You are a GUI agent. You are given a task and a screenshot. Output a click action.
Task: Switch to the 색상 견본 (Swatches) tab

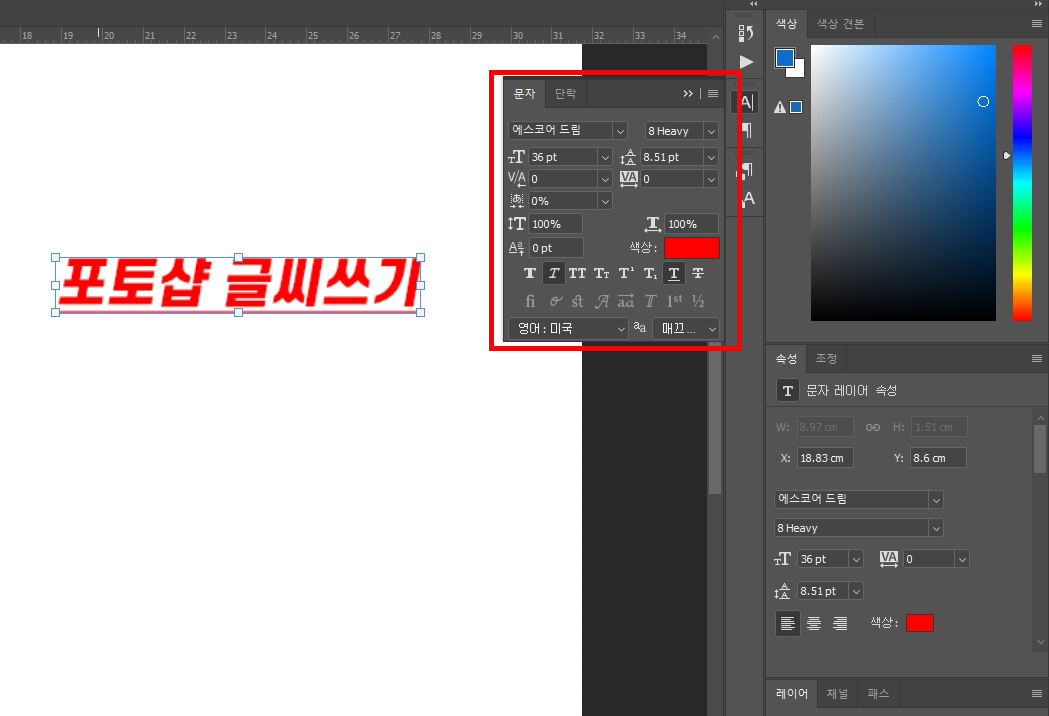point(840,24)
